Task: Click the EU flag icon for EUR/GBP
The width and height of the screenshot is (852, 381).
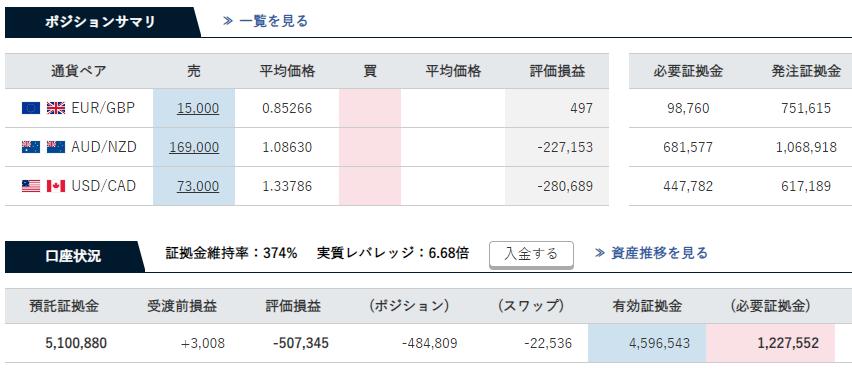Action: (31, 108)
